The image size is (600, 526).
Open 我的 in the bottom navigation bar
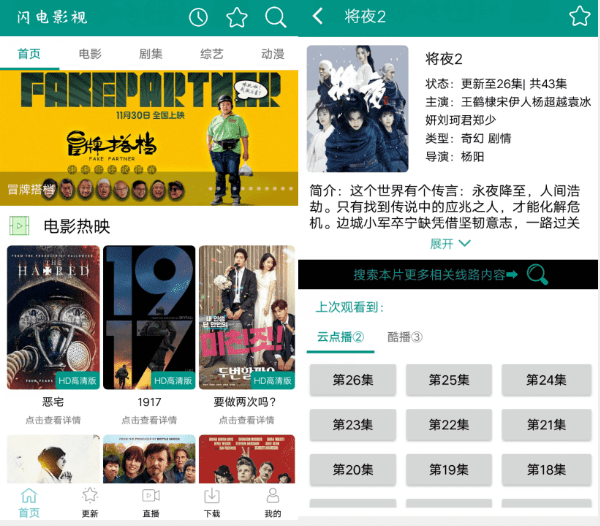click(273, 503)
